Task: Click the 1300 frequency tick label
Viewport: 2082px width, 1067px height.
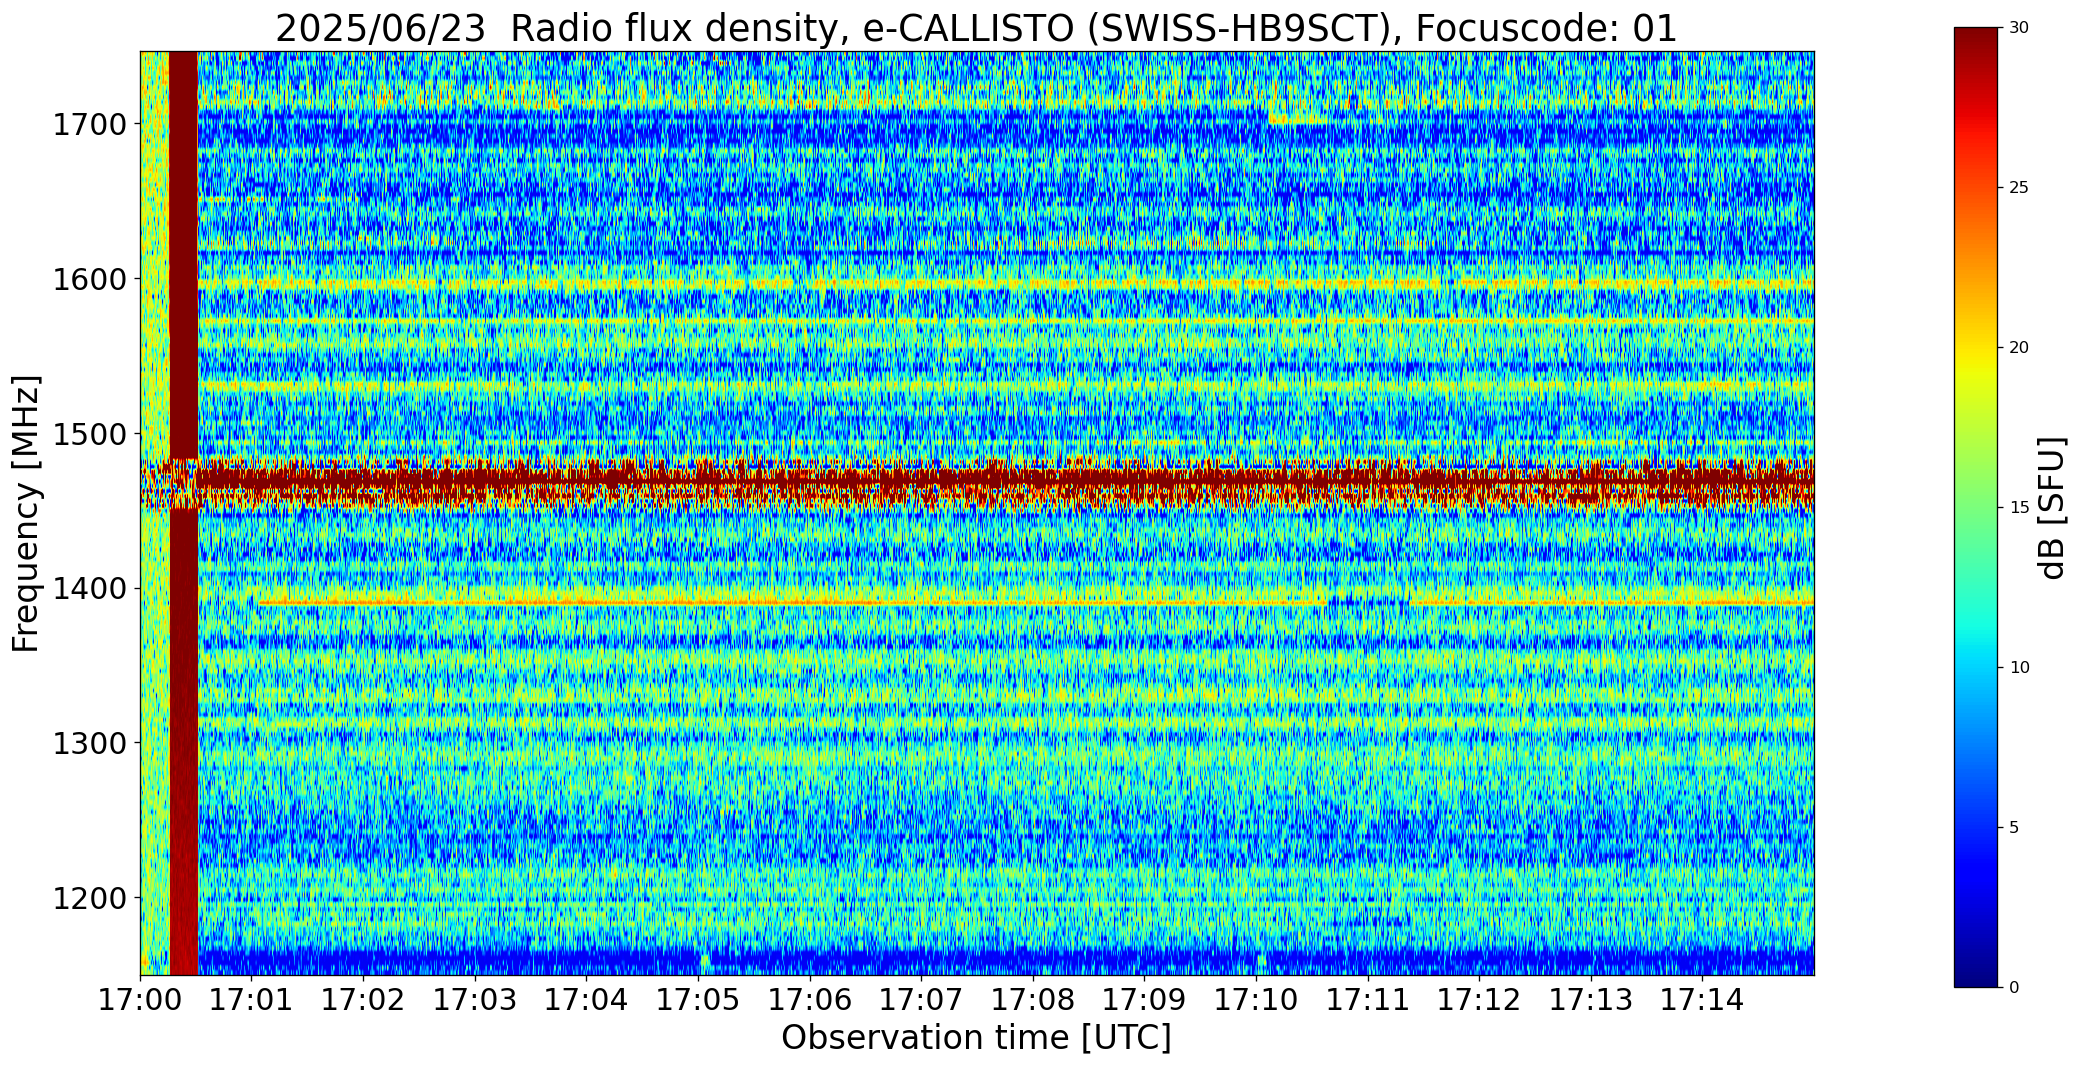Action: click(x=91, y=743)
